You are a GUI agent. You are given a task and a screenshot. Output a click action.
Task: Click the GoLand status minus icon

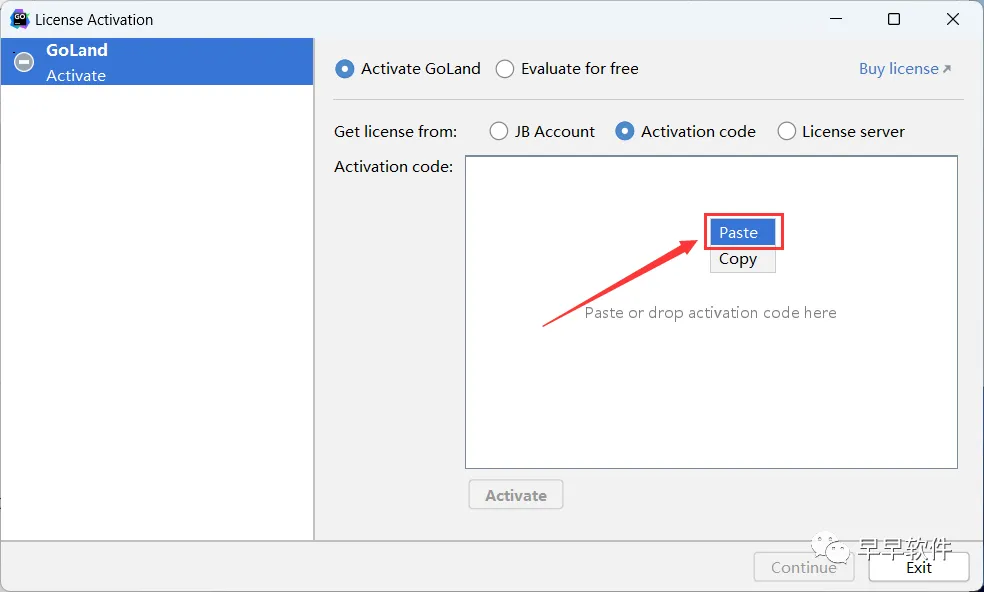tap(24, 62)
